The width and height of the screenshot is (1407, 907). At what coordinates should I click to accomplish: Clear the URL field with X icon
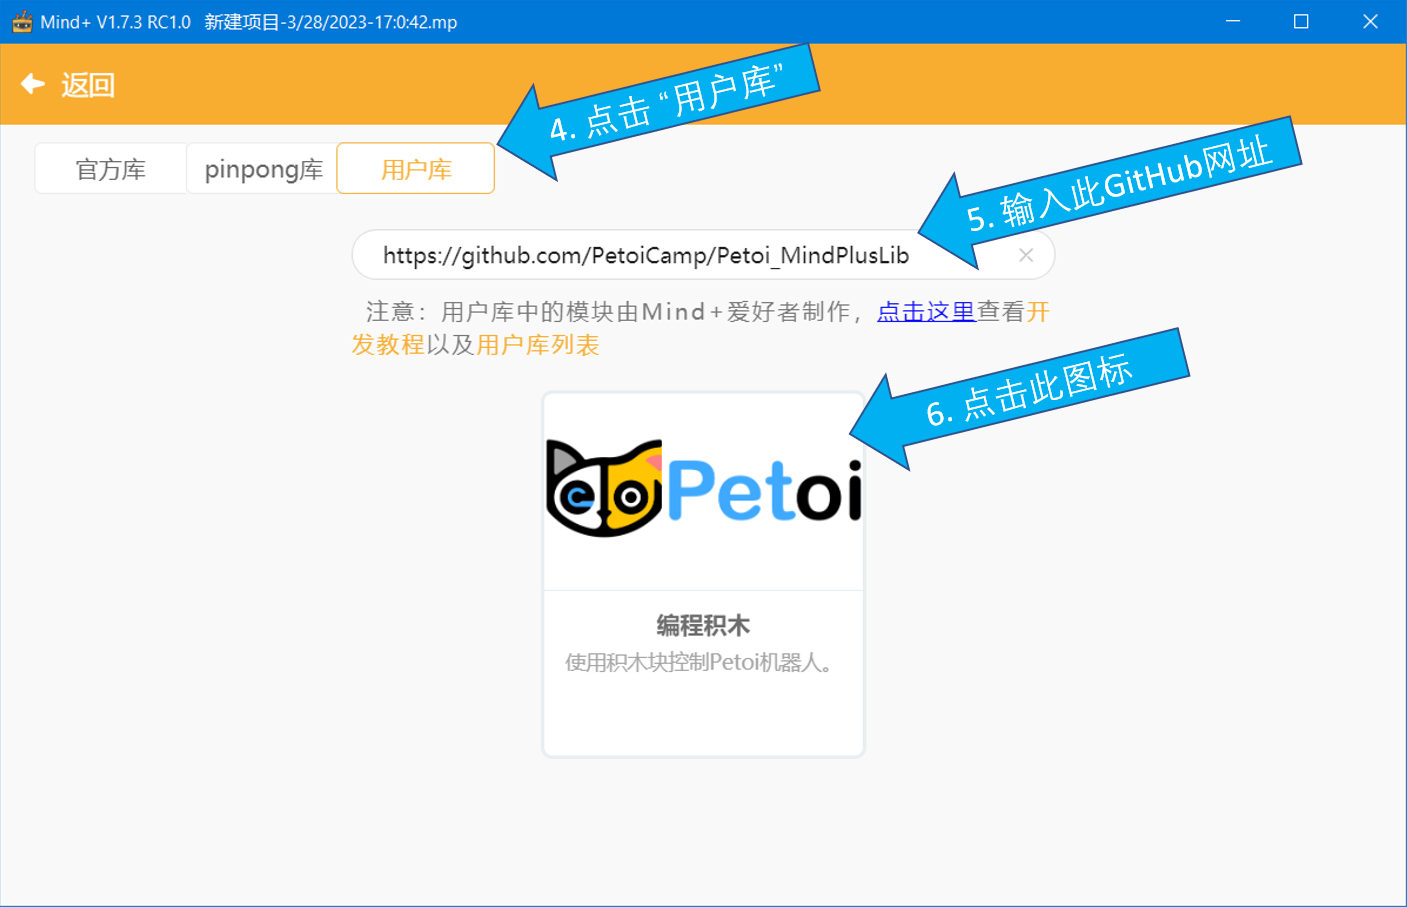click(x=1026, y=255)
